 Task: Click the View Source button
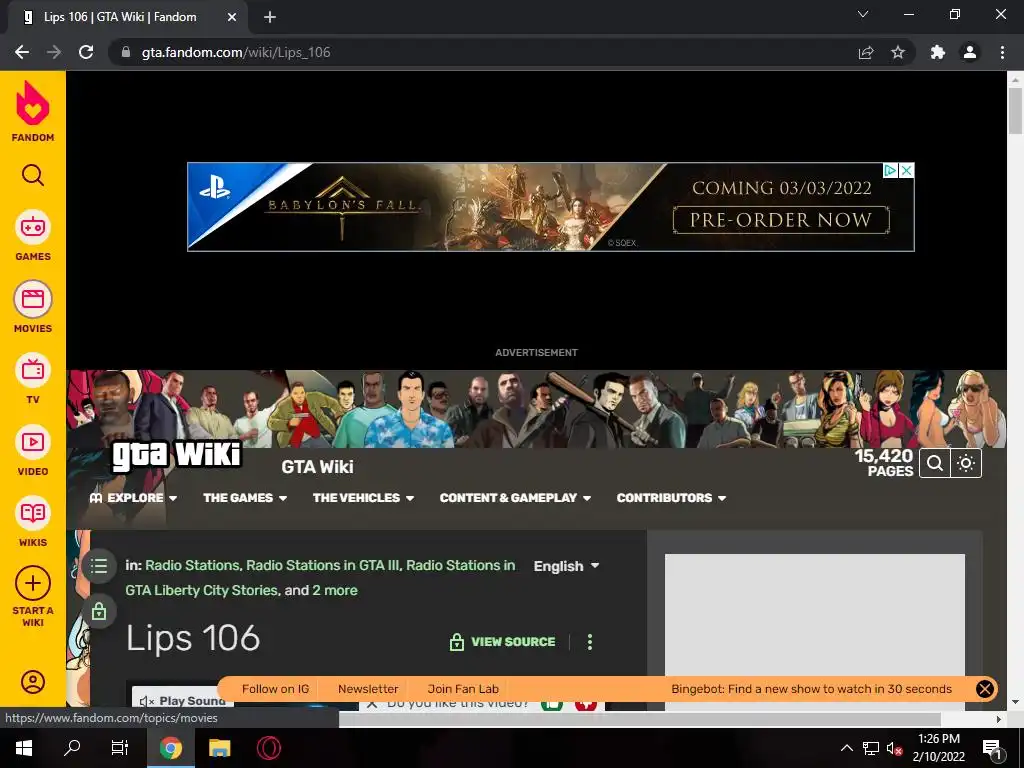click(x=502, y=642)
